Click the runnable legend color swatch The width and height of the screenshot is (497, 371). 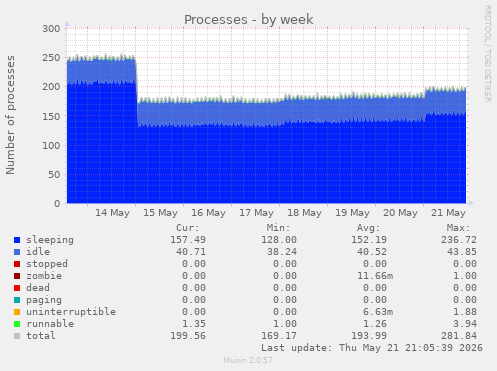pyautogui.click(x=17, y=324)
